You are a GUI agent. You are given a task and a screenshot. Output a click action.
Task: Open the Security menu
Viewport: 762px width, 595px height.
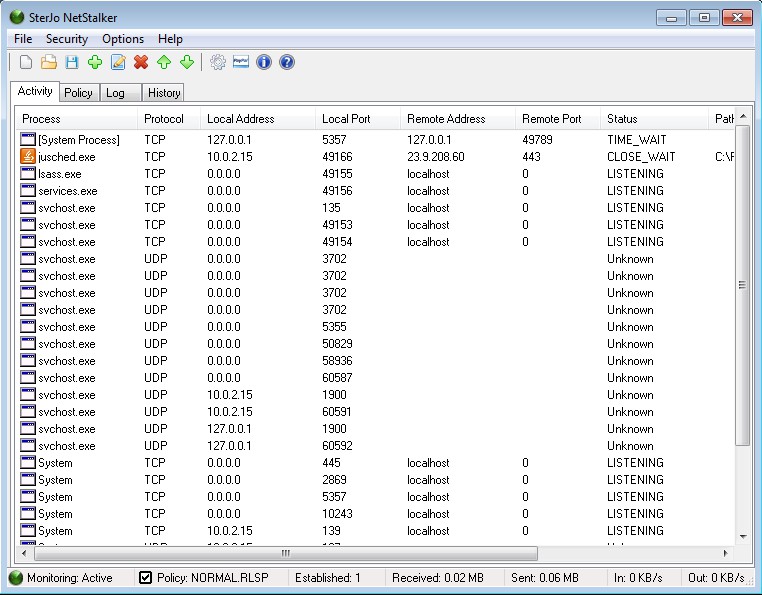pos(67,39)
